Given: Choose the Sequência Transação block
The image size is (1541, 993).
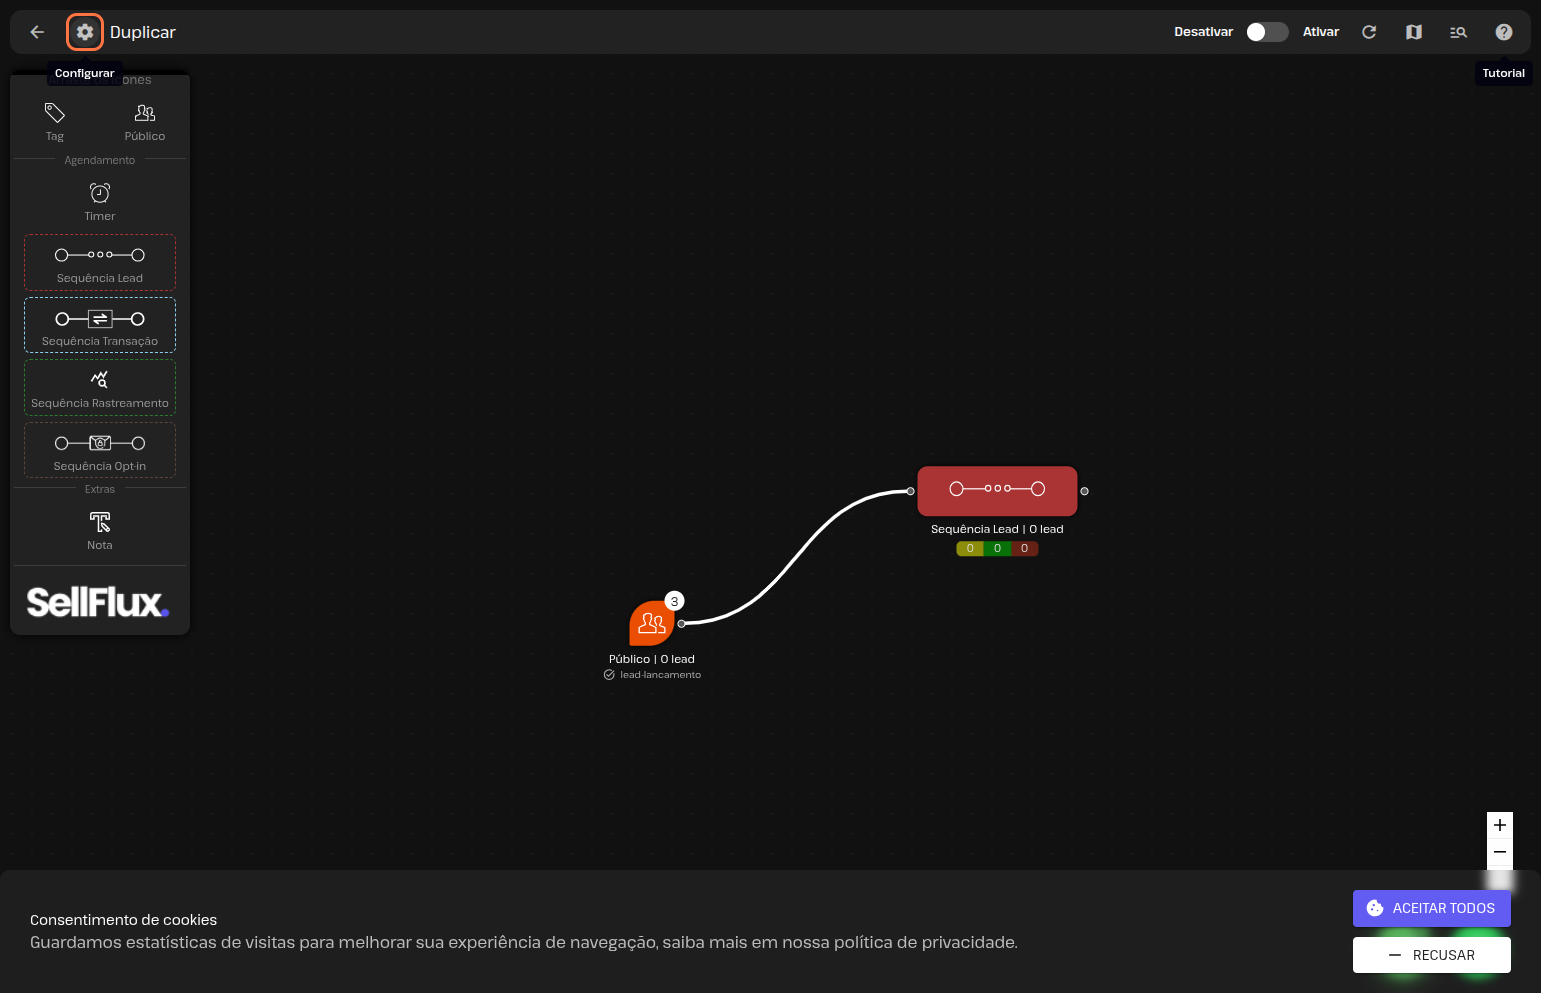Looking at the screenshot, I should 100,325.
